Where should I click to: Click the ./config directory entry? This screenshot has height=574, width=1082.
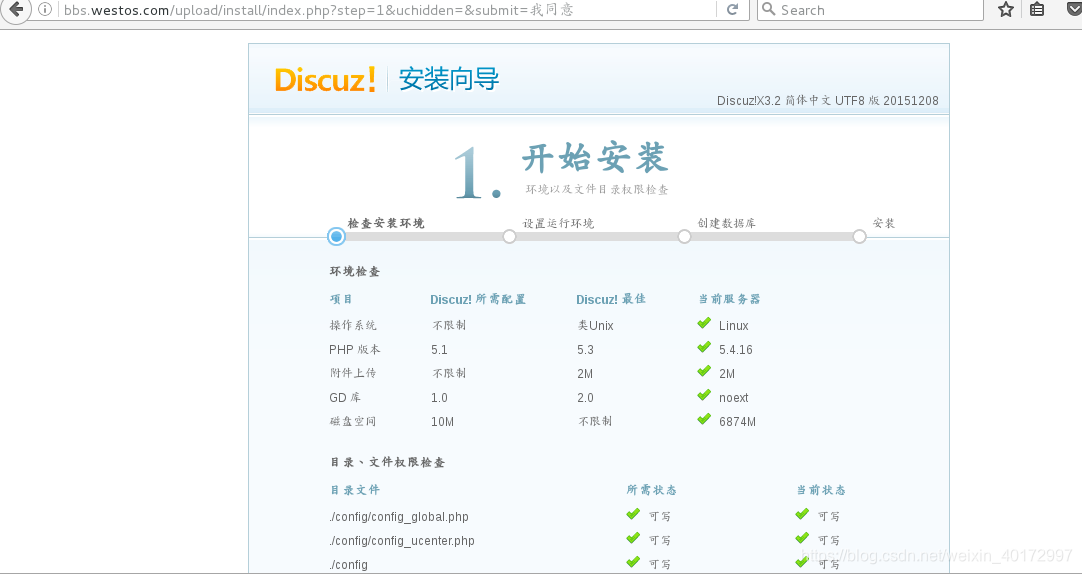pyautogui.click(x=348, y=564)
